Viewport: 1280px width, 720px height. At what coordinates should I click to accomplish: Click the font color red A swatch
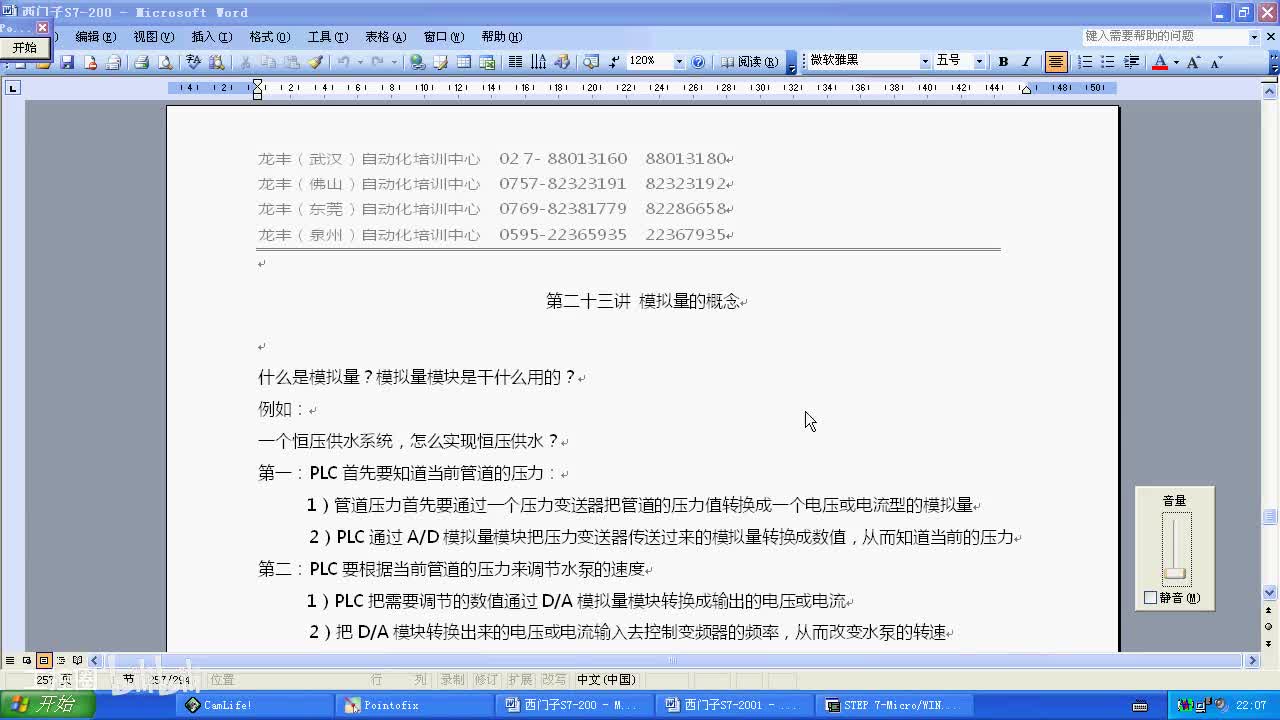[1160, 62]
